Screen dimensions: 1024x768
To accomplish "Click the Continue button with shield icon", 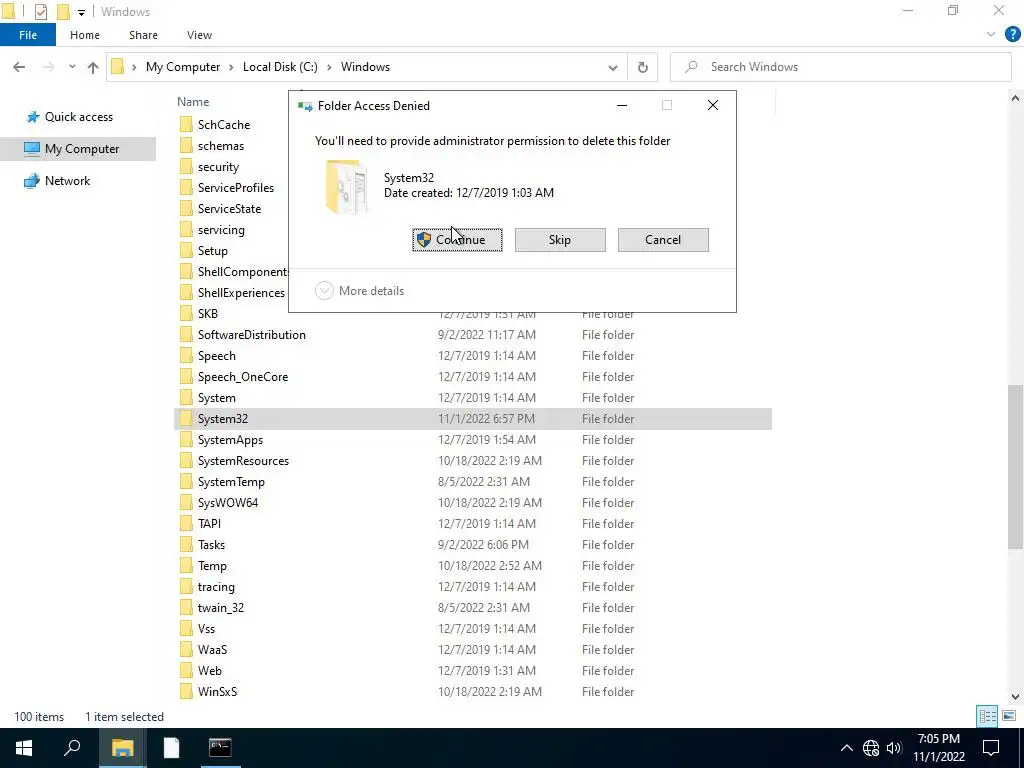I will pos(457,240).
